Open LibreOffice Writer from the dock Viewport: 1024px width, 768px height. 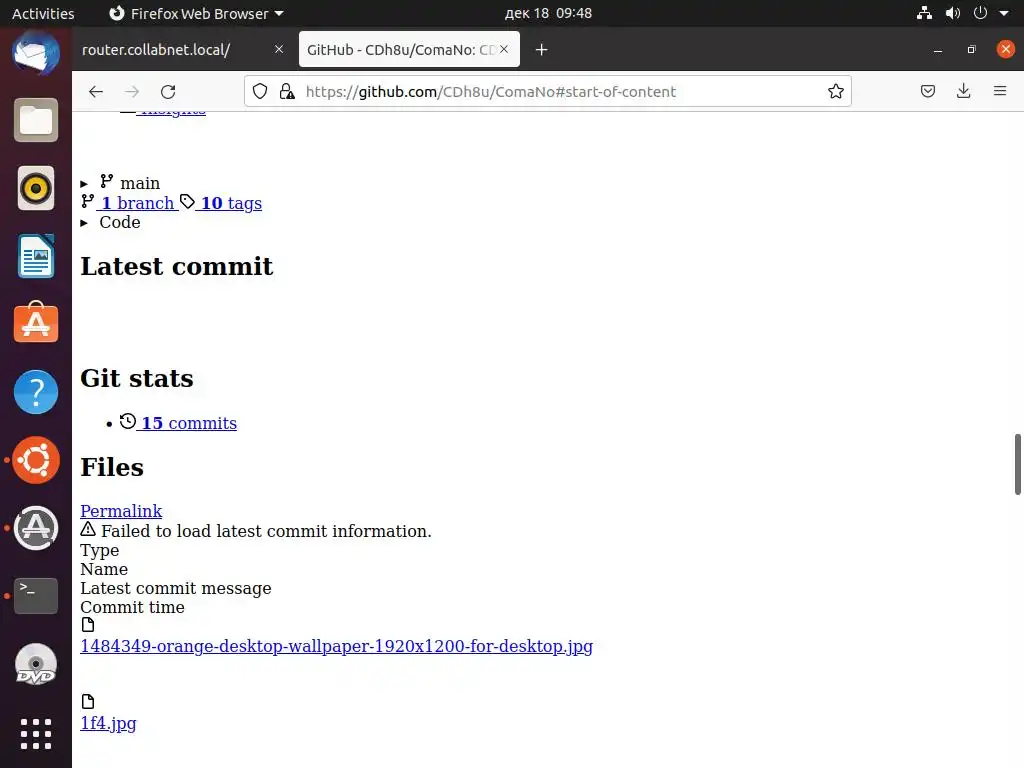tap(36, 256)
